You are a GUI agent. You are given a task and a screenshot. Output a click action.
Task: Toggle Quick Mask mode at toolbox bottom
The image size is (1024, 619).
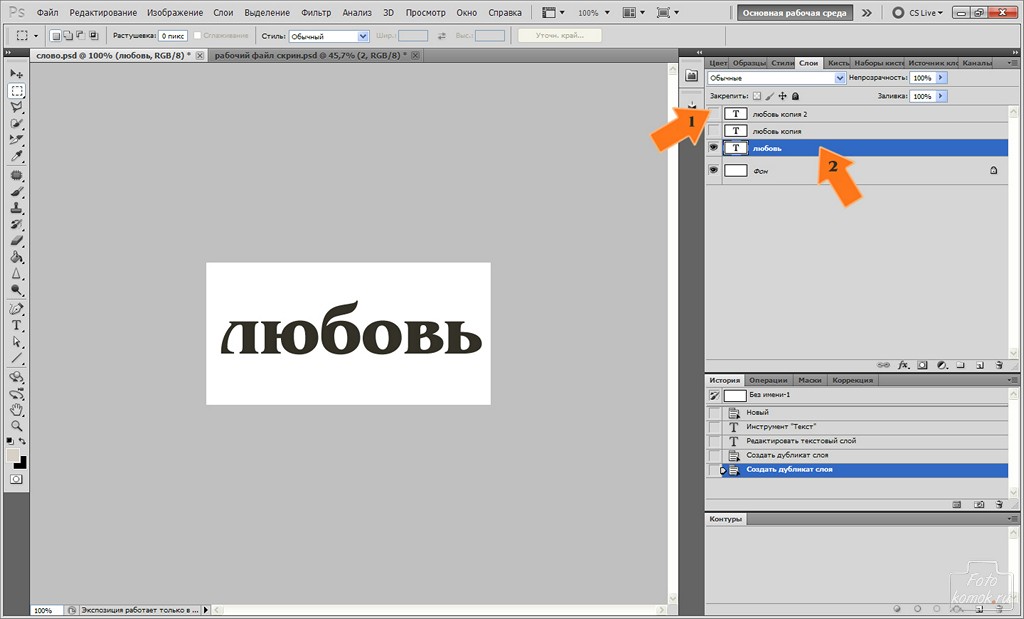[x=16, y=479]
